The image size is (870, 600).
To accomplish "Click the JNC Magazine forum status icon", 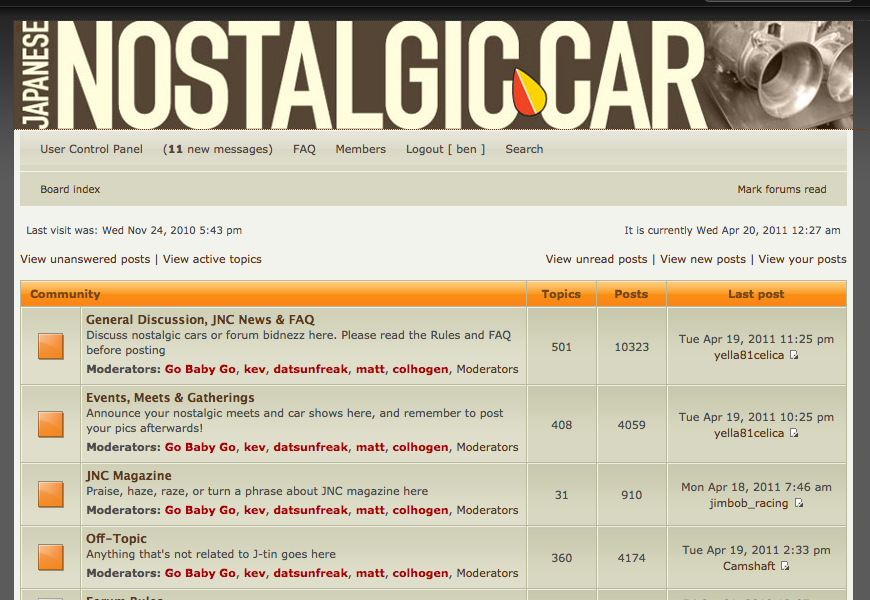I will (x=50, y=495).
